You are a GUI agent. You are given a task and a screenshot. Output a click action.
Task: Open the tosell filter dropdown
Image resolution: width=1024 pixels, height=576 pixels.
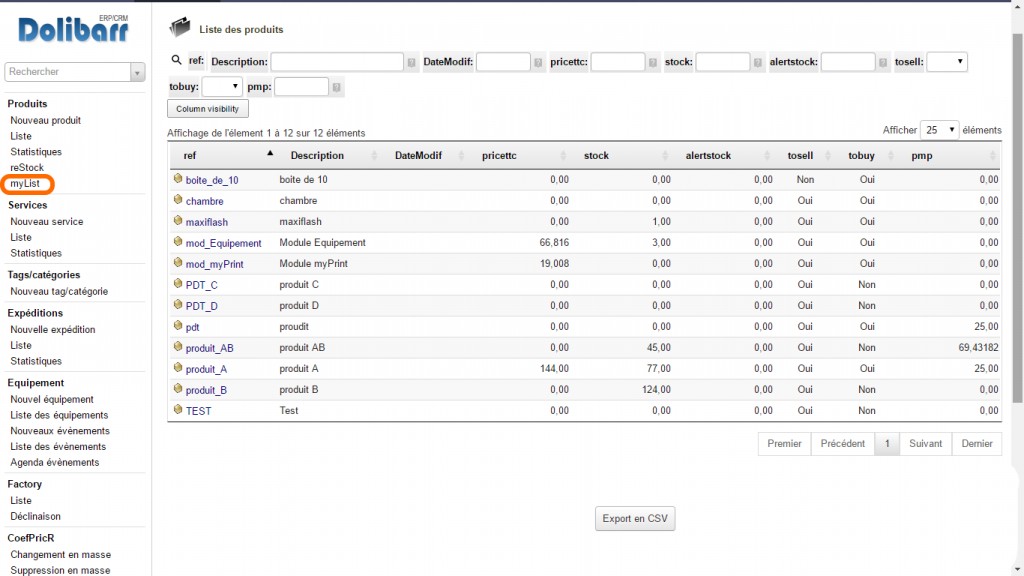946,62
